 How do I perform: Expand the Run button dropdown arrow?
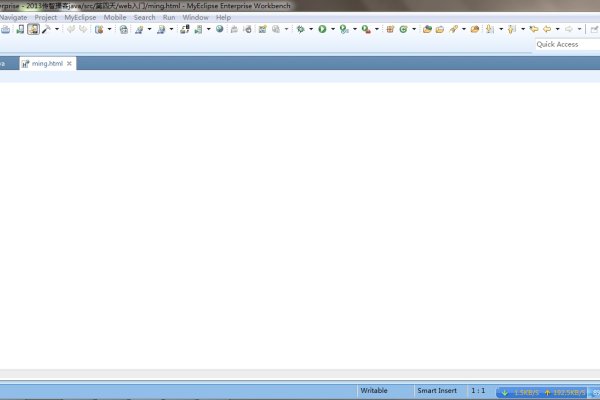(332, 30)
